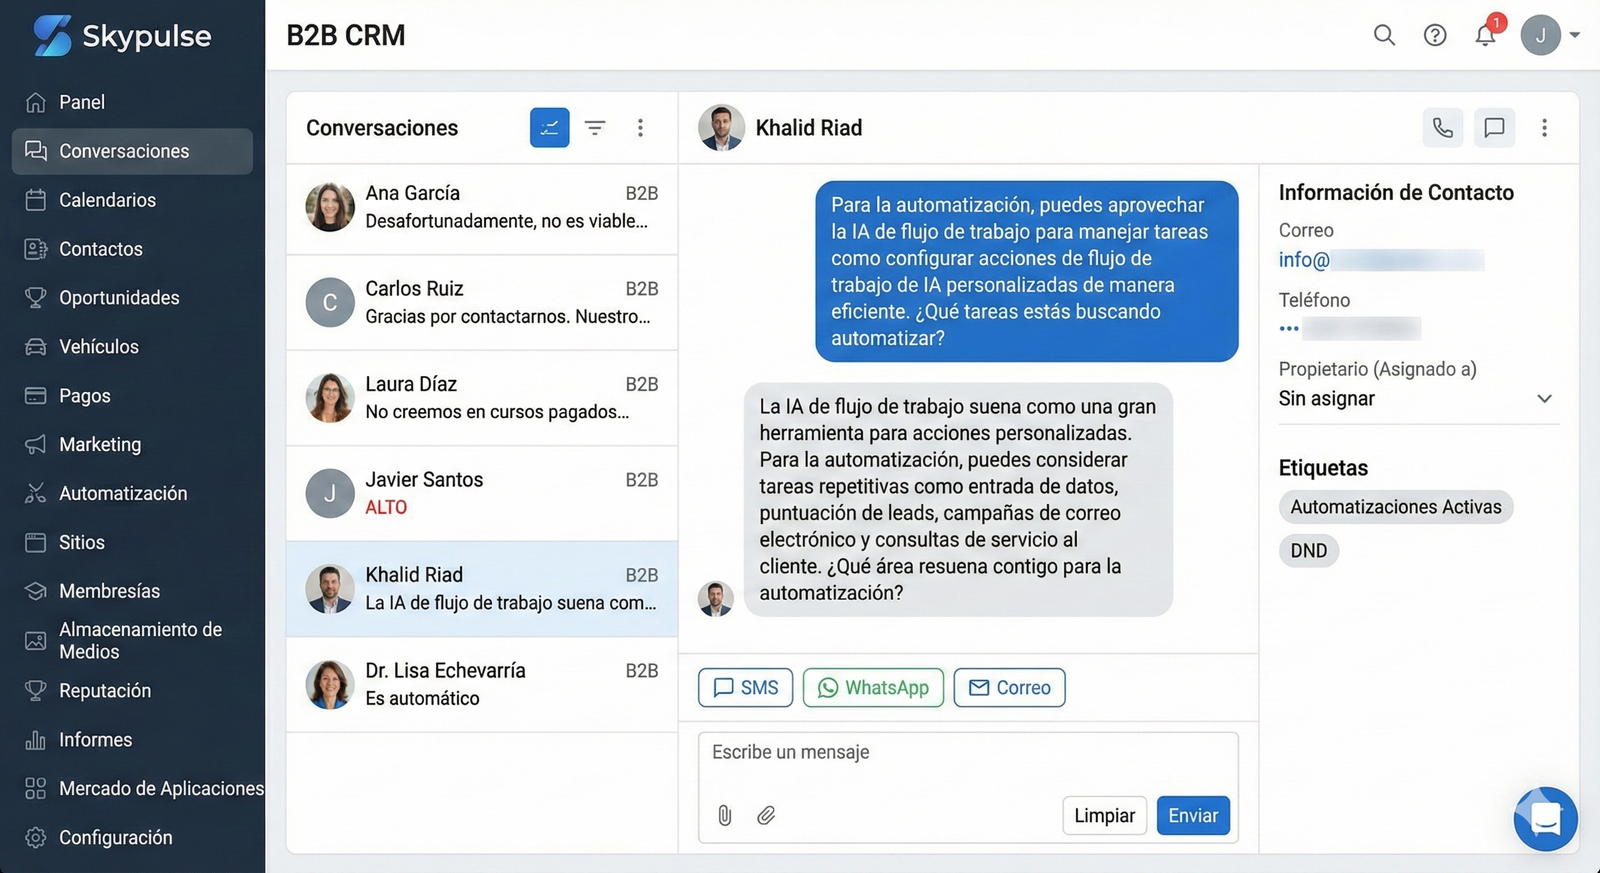The width and height of the screenshot is (1600, 873).
Task: Select the WhatsApp channel button
Action: [x=873, y=688]
